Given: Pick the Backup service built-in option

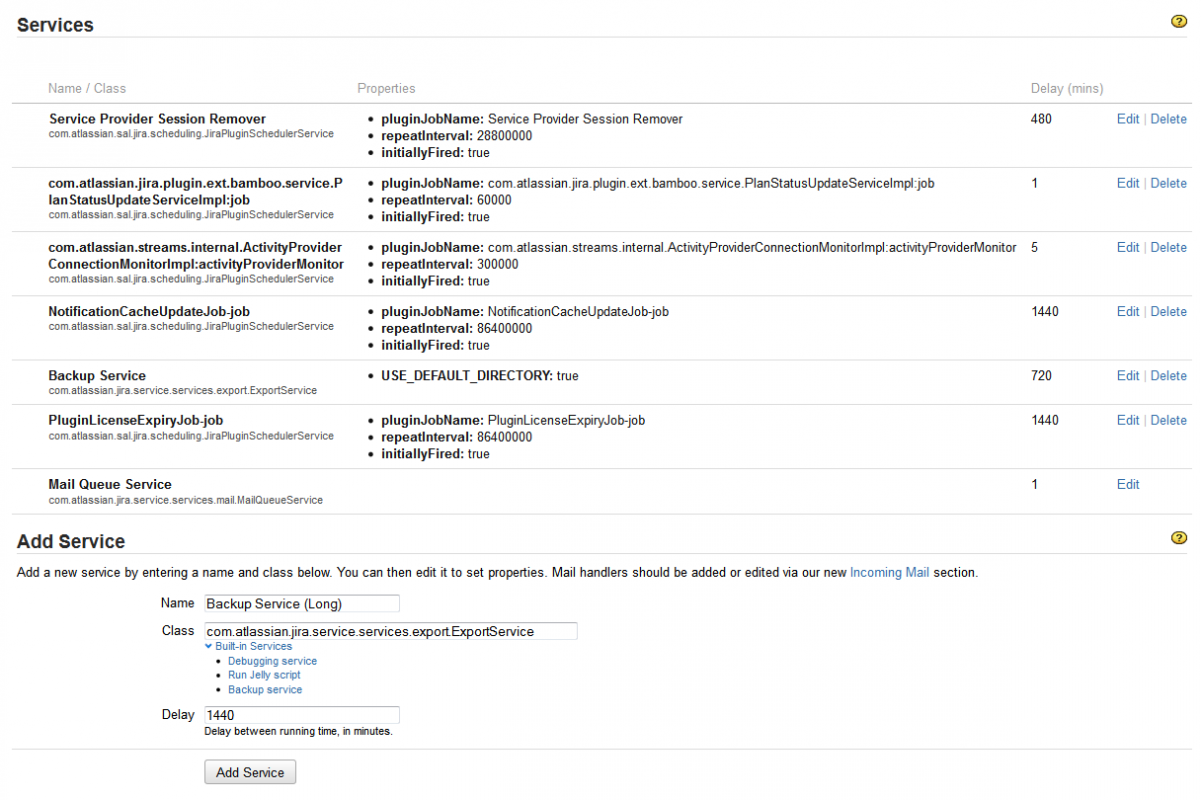Looking at the screenshot, I should pyautogui.click(x=265, y=690).
